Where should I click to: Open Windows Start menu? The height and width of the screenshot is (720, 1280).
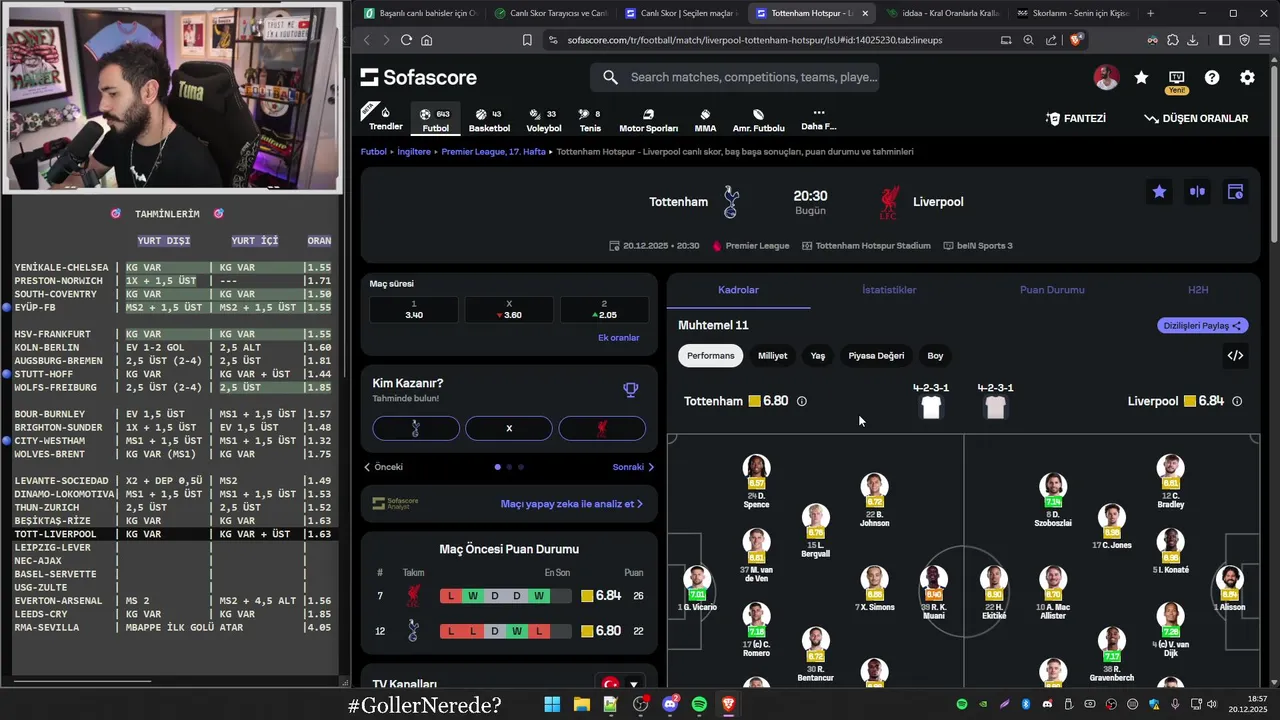552,705
